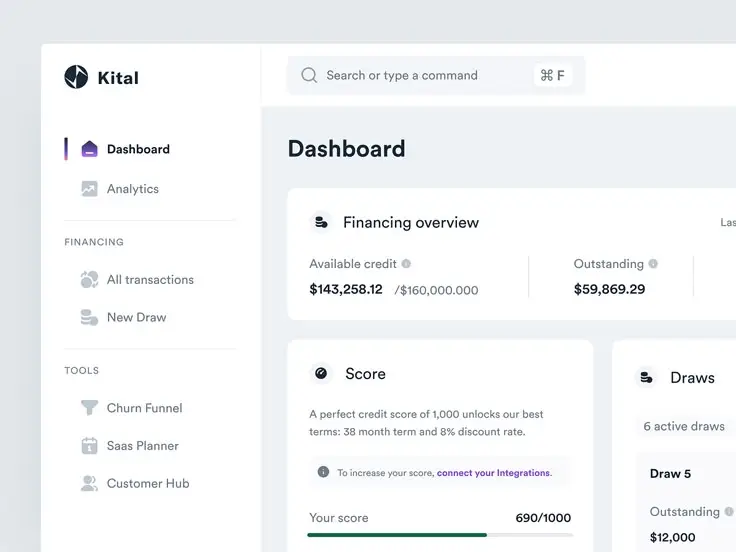Focus the Search or type a command field
Screen dimensions: 736x552
pyautogui.click(x=436, y=75)
